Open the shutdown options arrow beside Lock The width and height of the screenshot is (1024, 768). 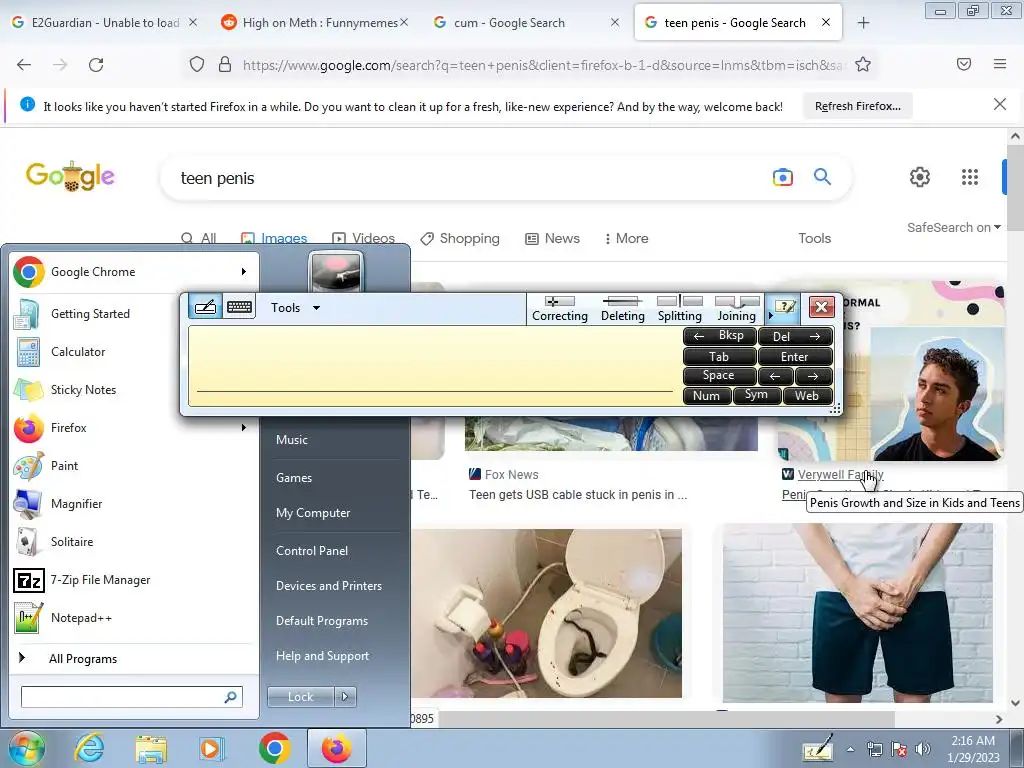pos(345,697)
